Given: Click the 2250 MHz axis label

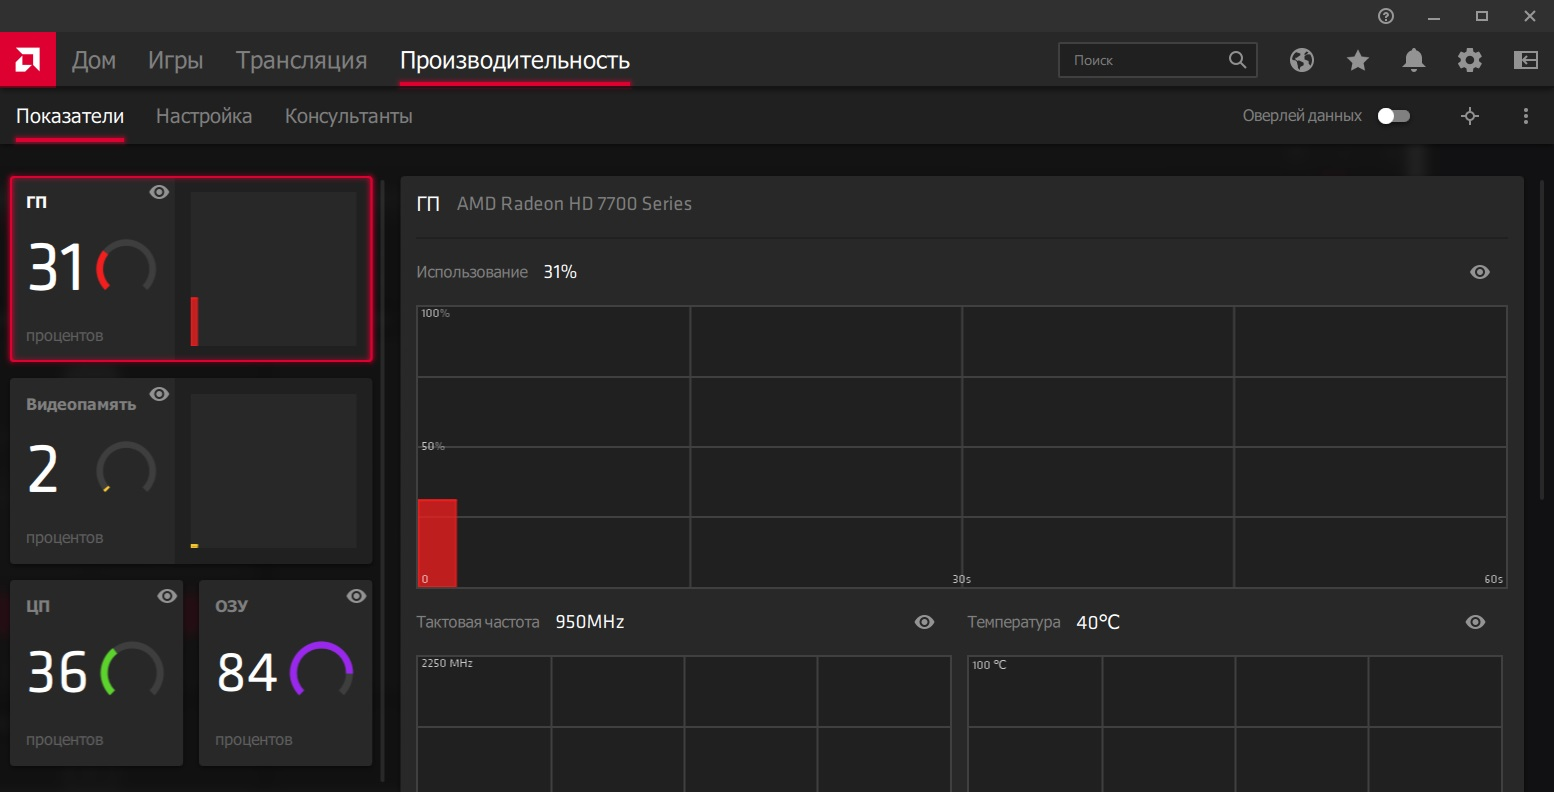Looking at the screenshot, I should pyautogui.click(x=447, y=663).
